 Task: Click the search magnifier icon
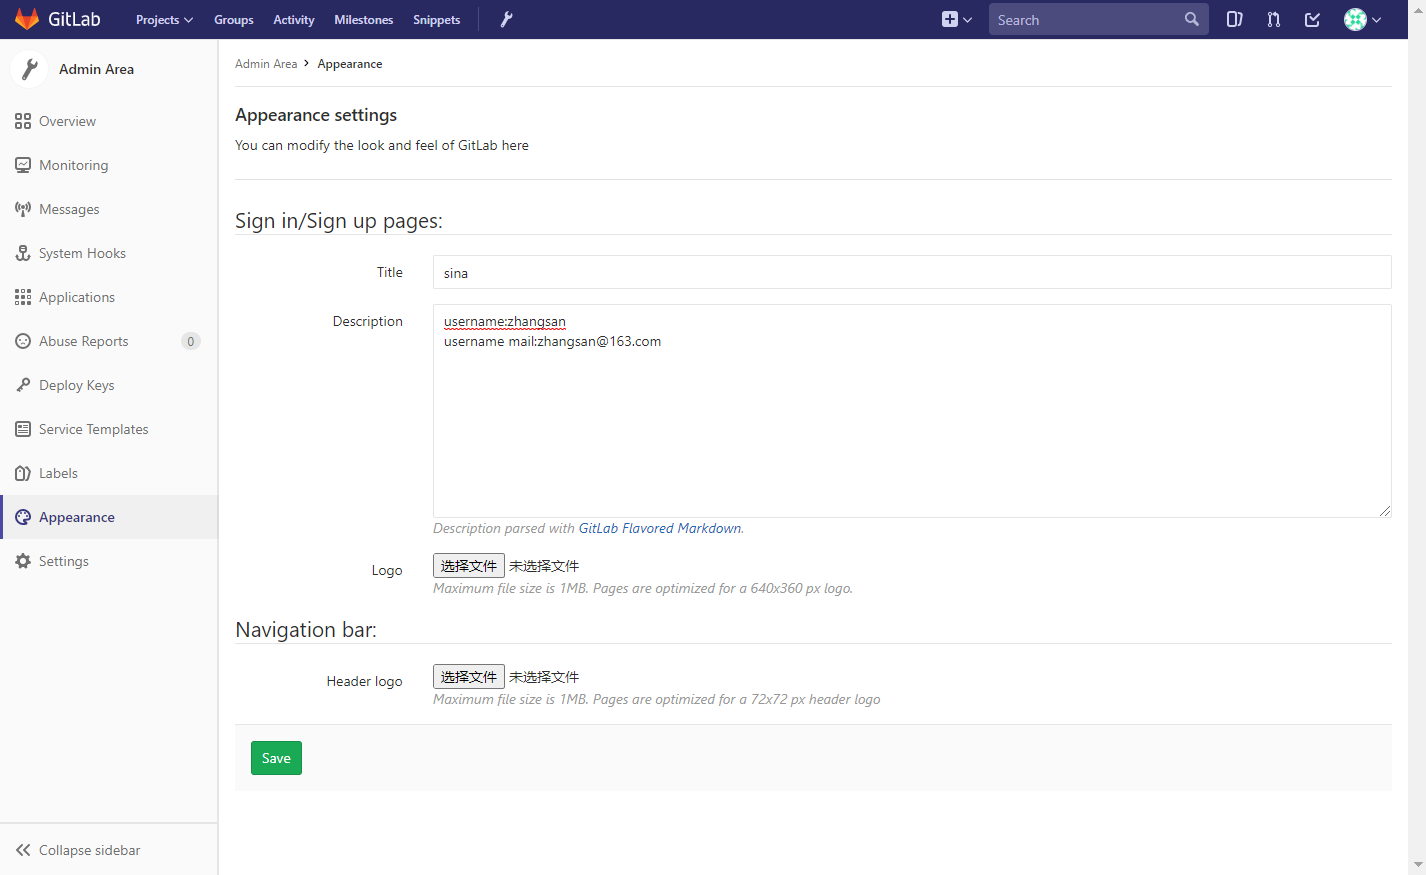1191,19
